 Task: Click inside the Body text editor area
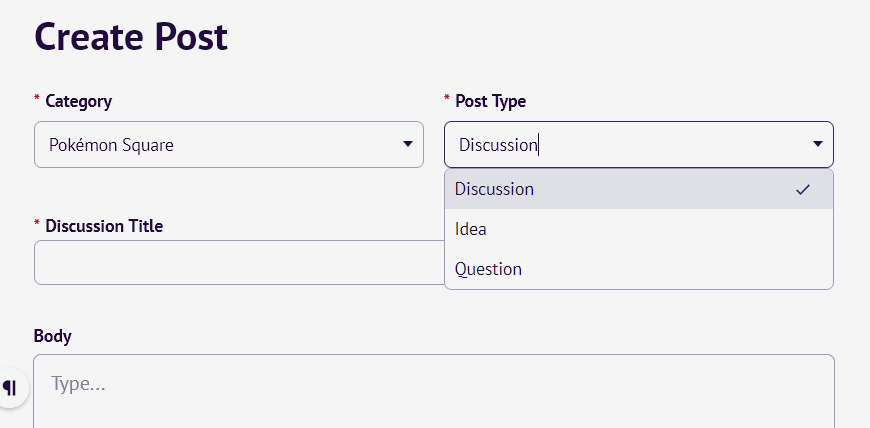(434, 391)
